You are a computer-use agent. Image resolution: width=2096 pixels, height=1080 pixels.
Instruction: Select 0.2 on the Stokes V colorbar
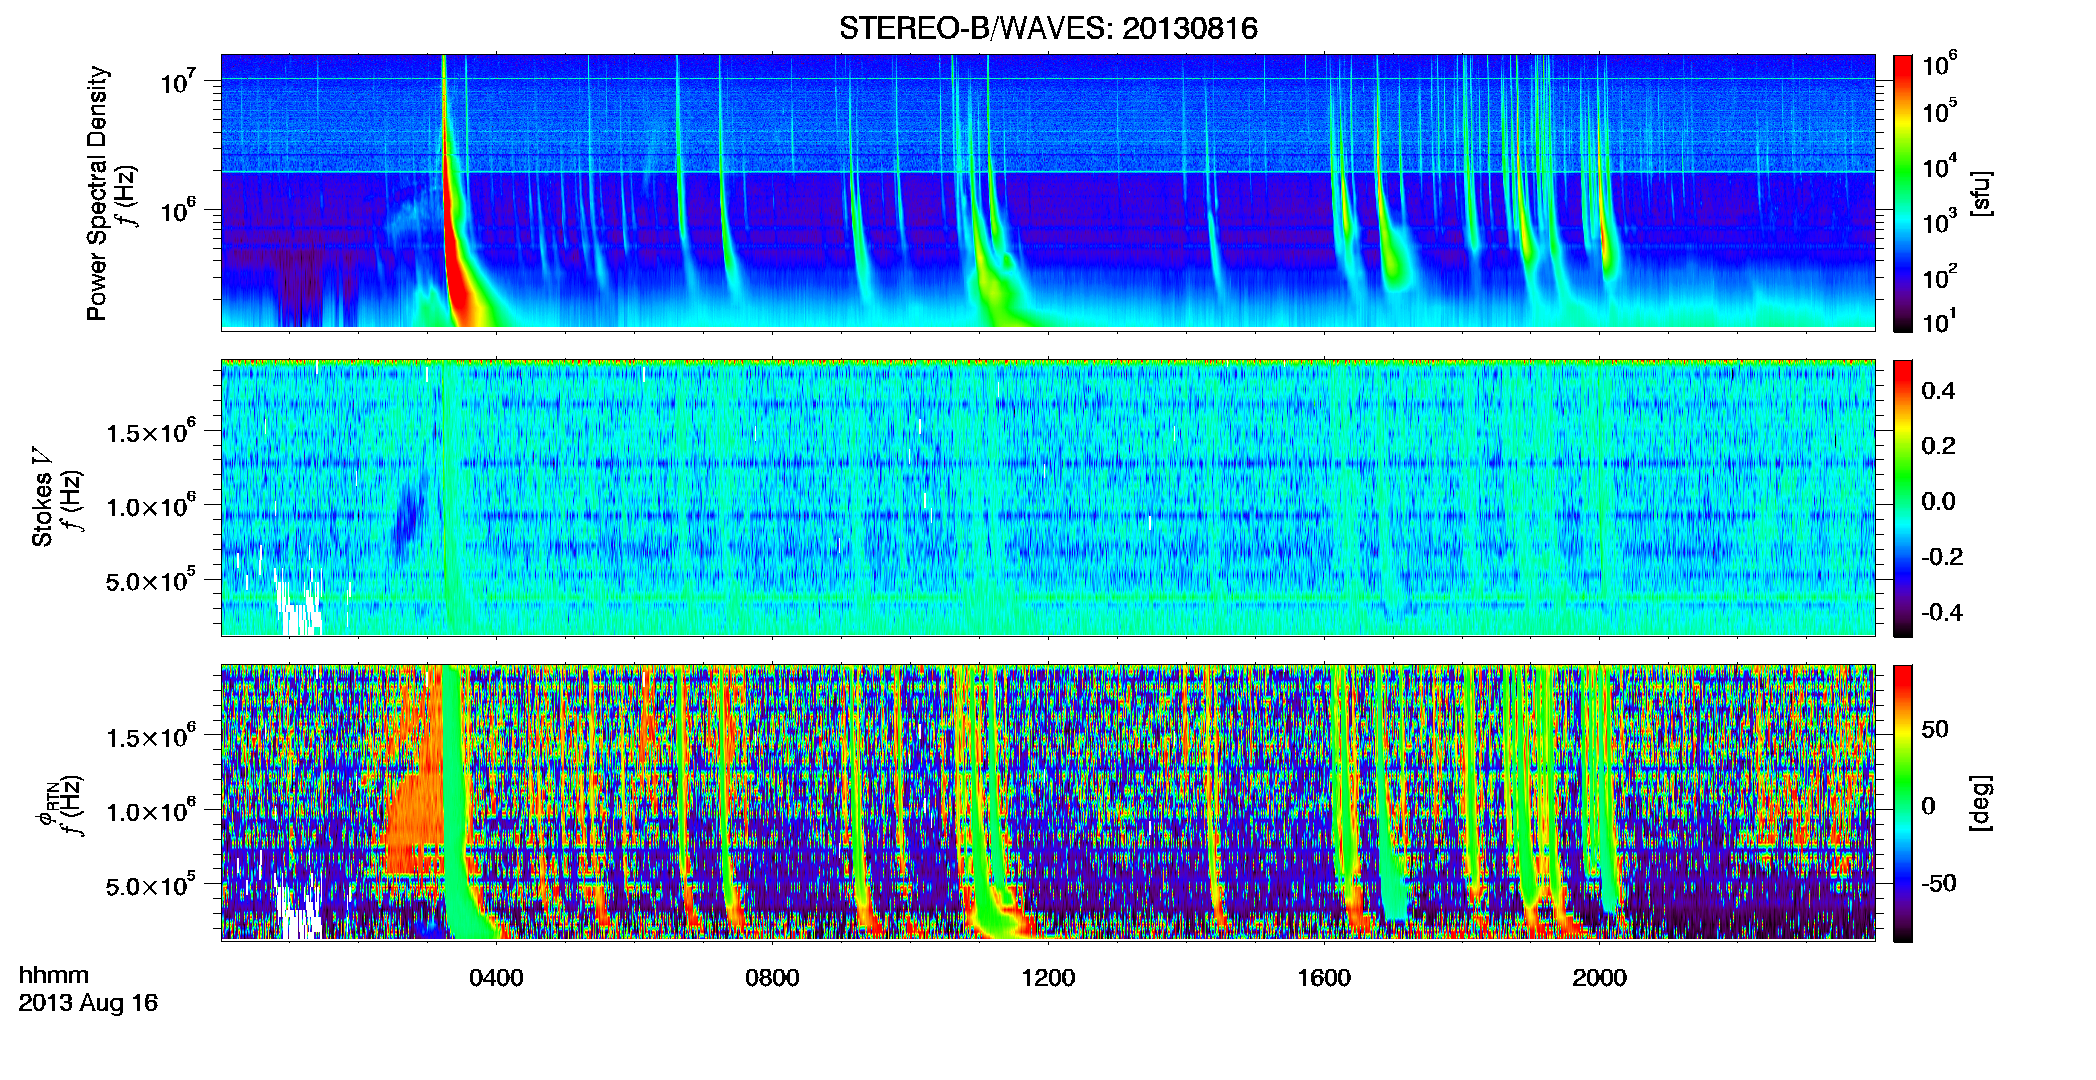(x=1938, y=446)
